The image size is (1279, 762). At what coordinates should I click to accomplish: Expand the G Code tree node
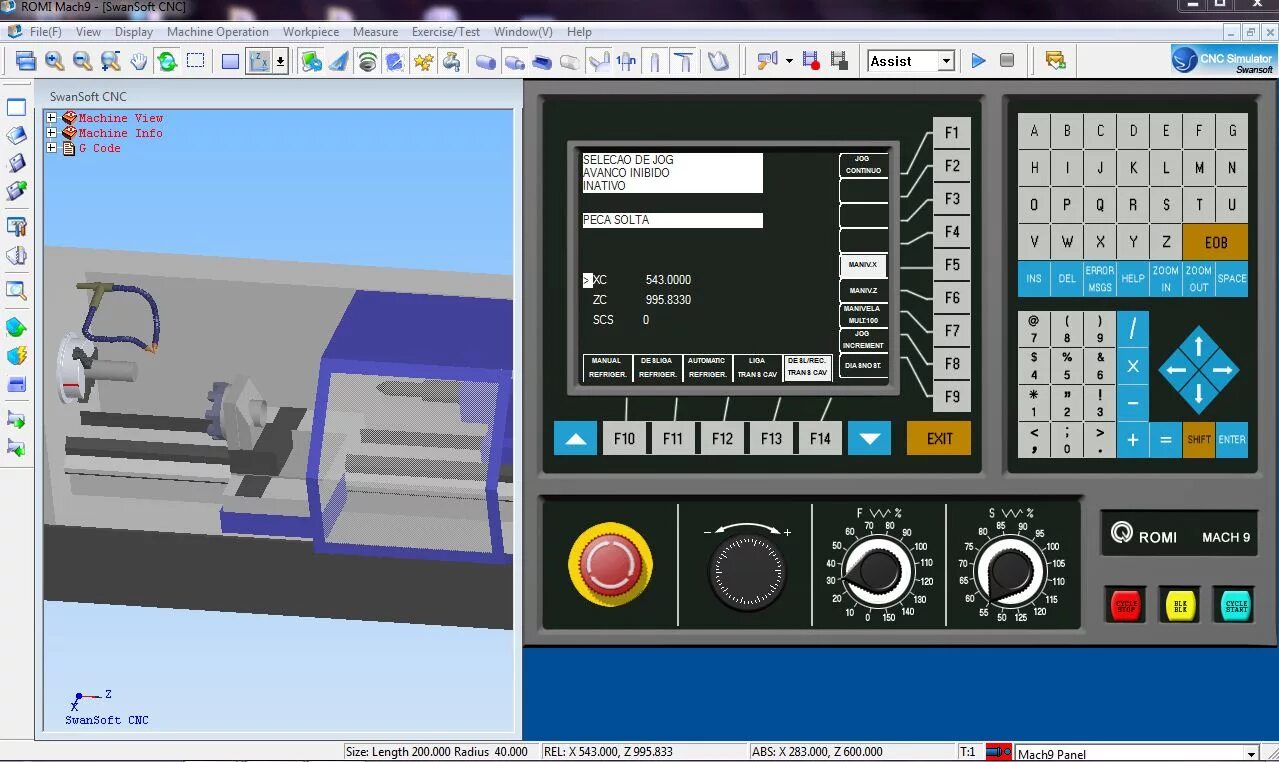[x=52, y=148]
